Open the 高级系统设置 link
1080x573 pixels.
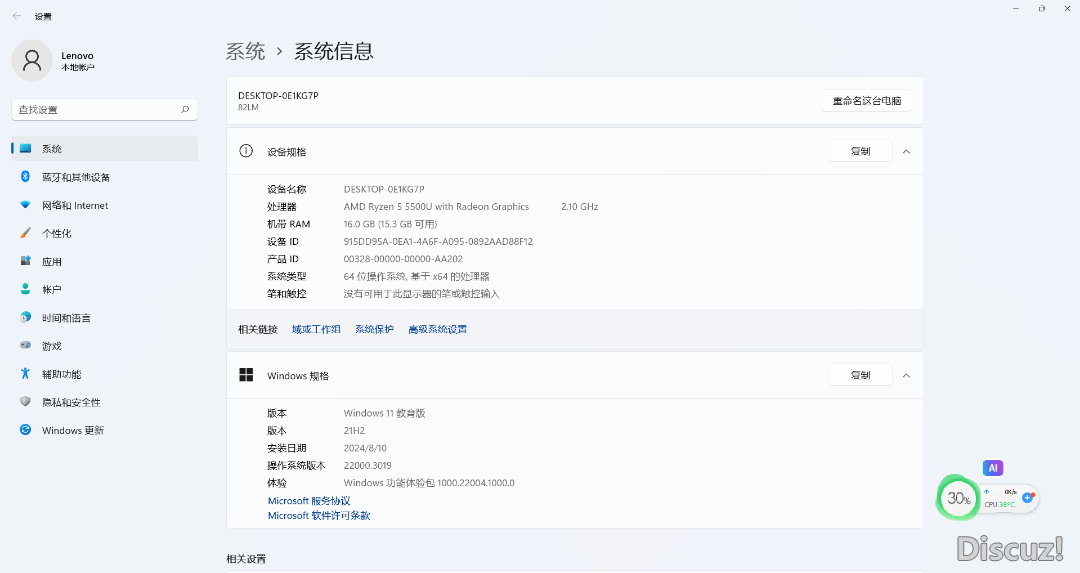(x=437, y=329)
